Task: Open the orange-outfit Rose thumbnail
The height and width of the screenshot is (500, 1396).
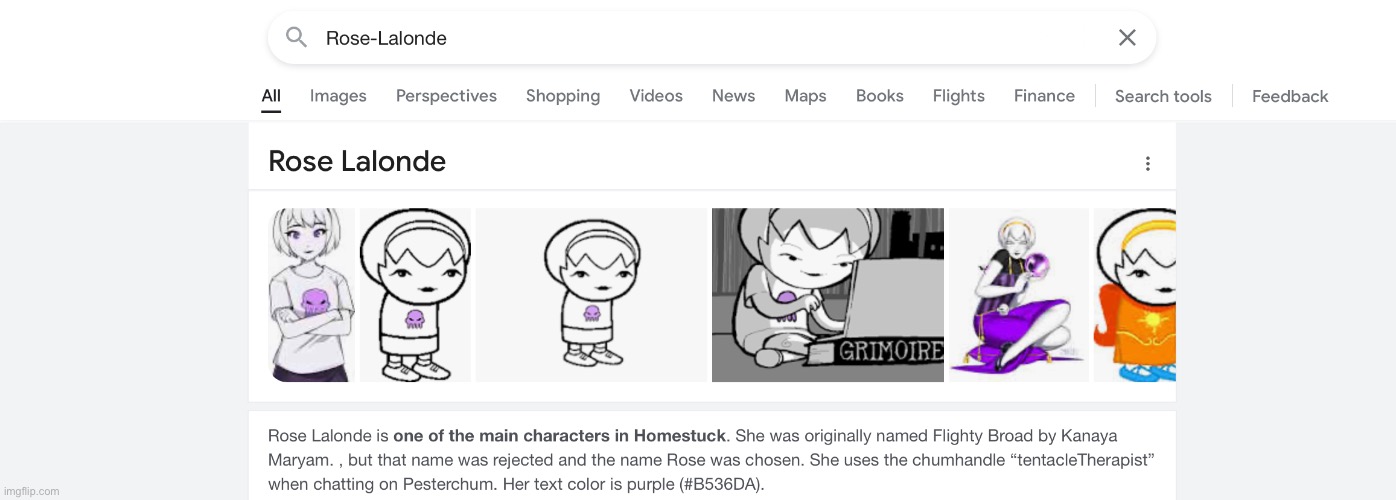Action: pyautogui.click(x=1135, y=295)
